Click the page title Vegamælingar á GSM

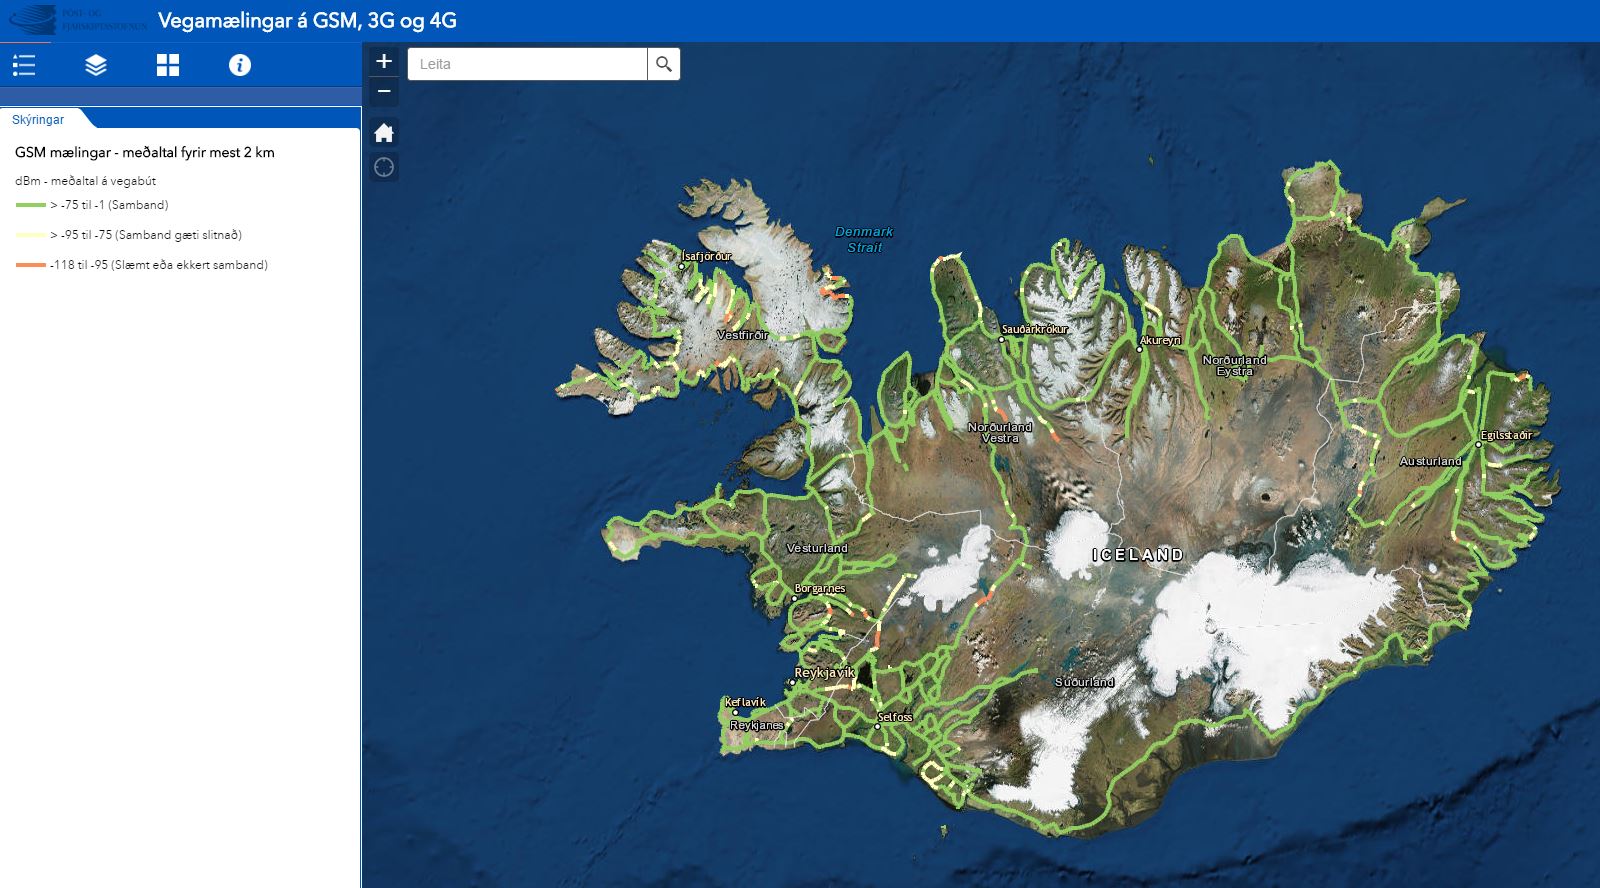[307, 21]
